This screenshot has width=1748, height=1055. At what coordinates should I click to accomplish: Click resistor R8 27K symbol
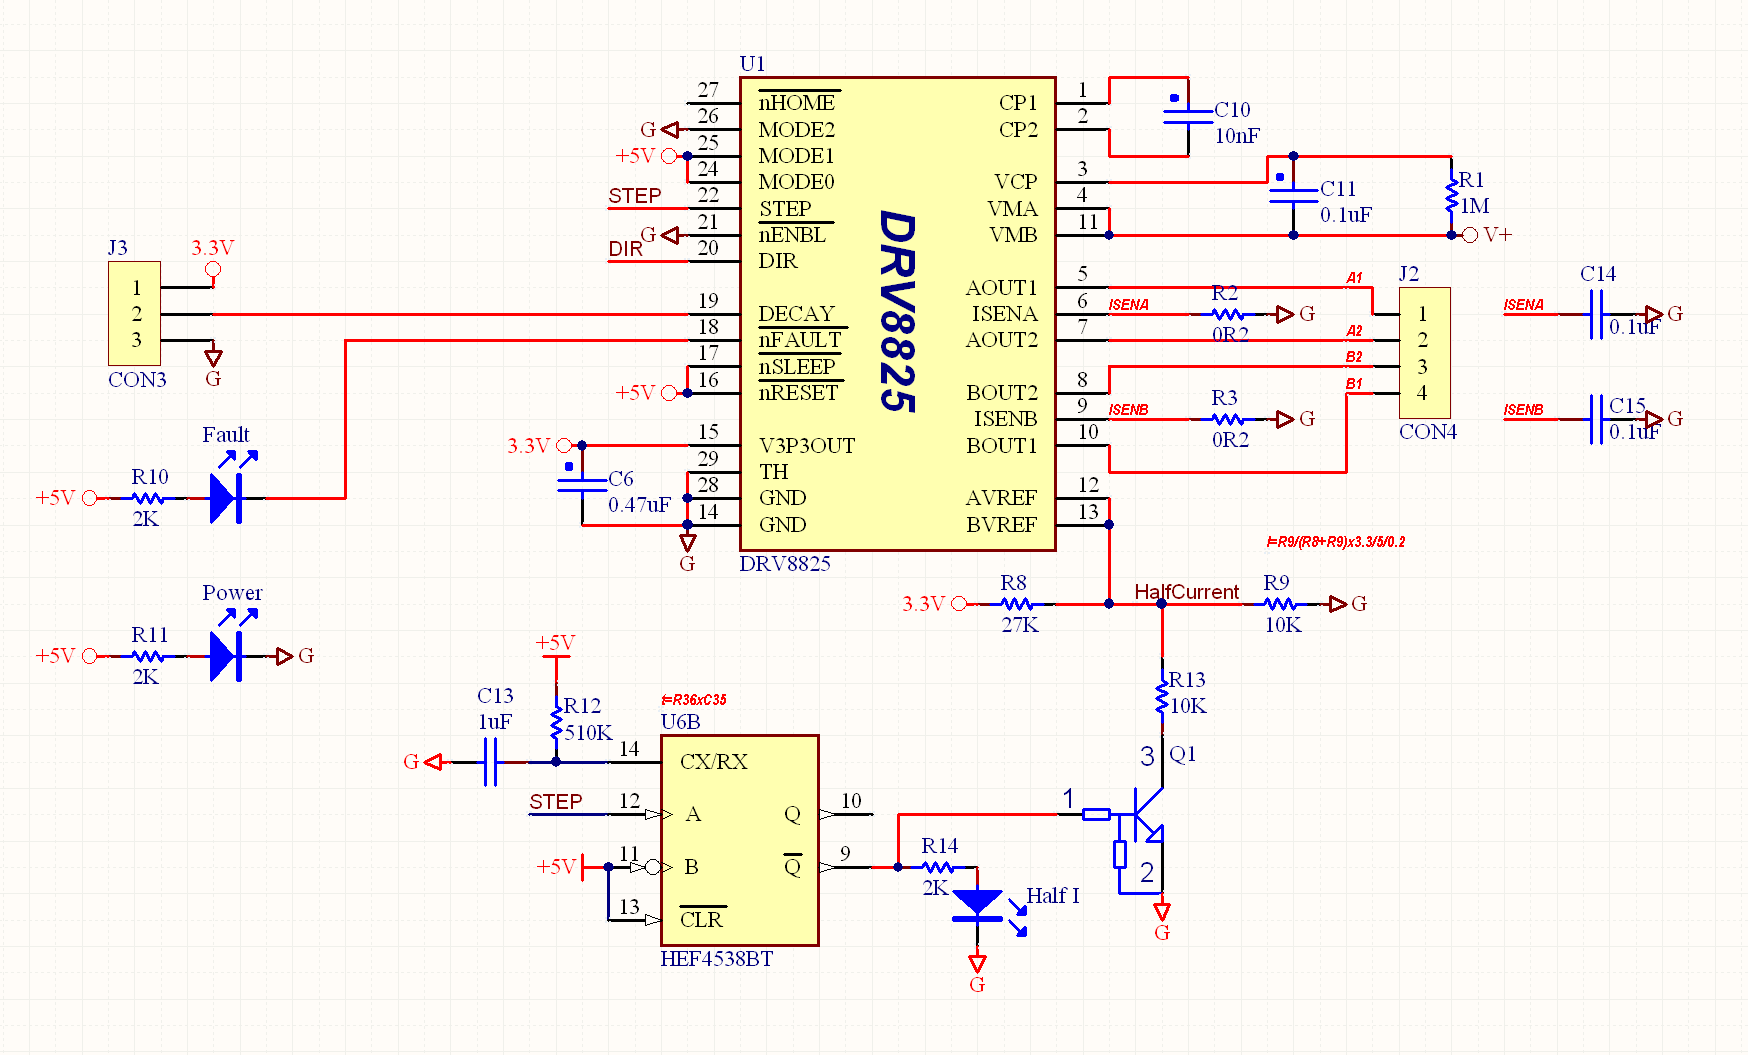click(1017, 603)
